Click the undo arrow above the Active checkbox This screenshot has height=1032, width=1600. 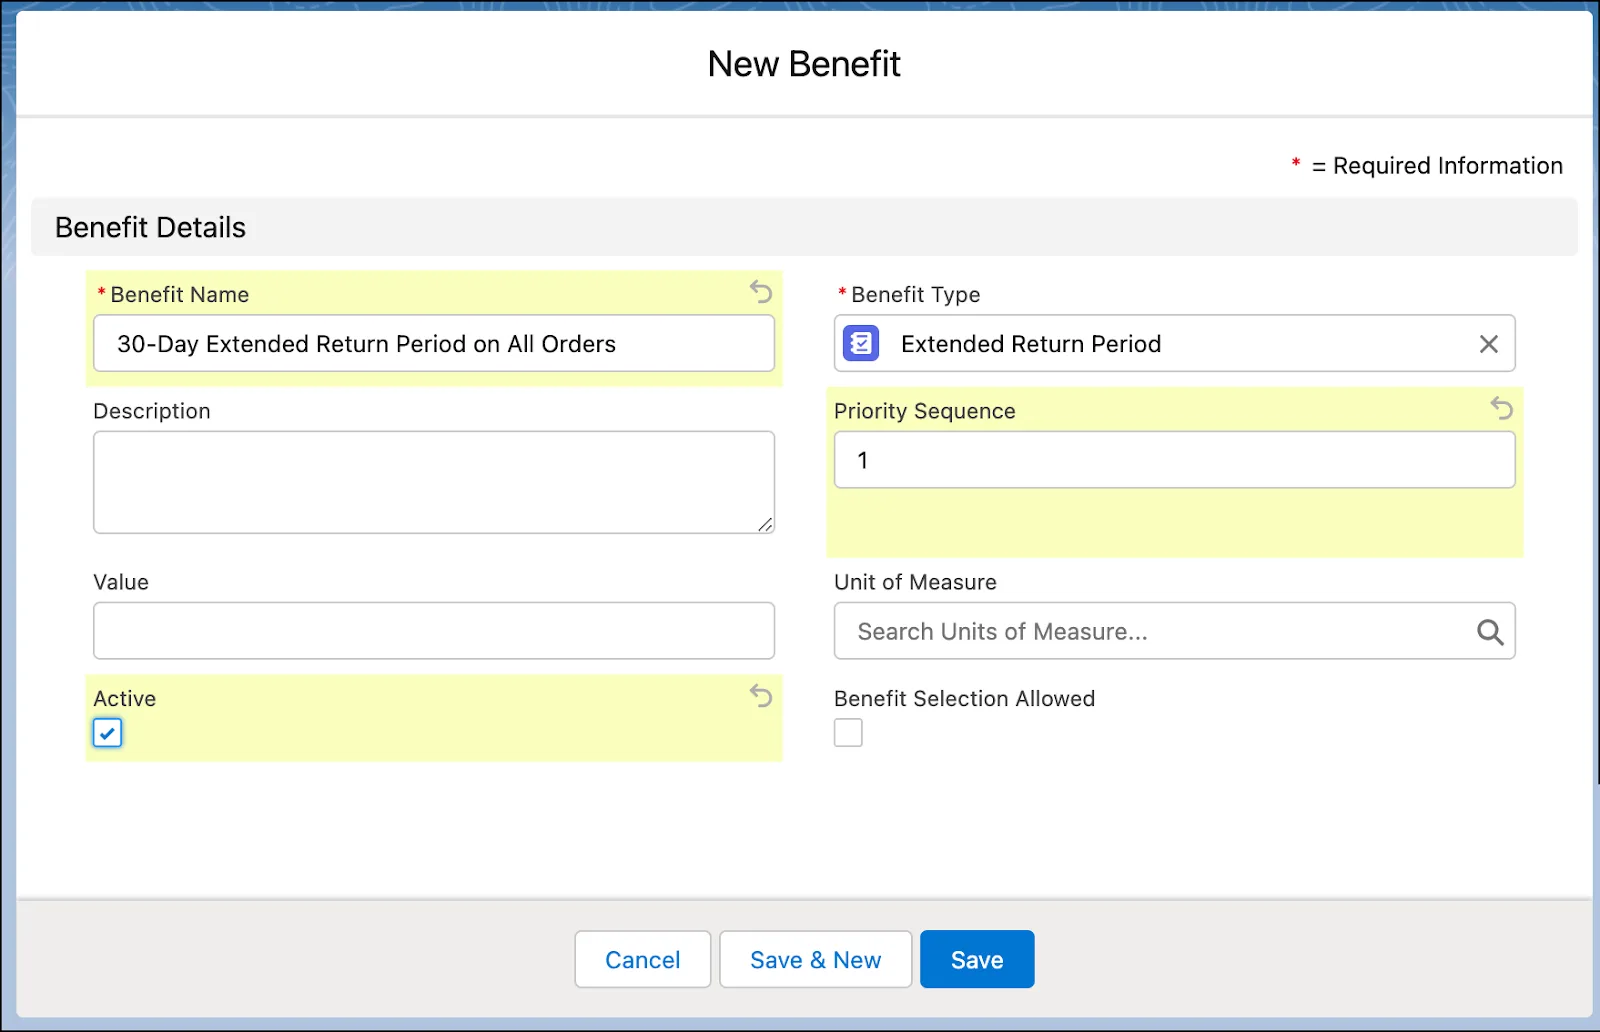tap(761, 696)
